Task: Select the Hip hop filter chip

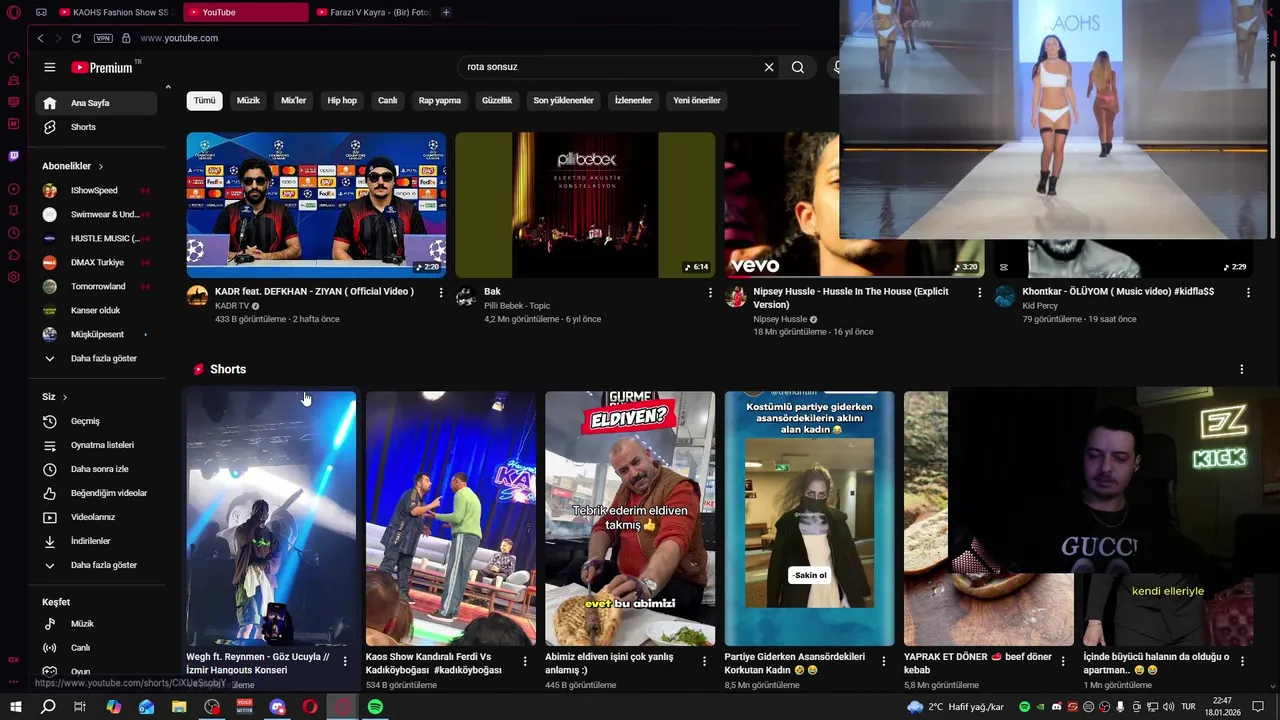Action: coord(342,100)
